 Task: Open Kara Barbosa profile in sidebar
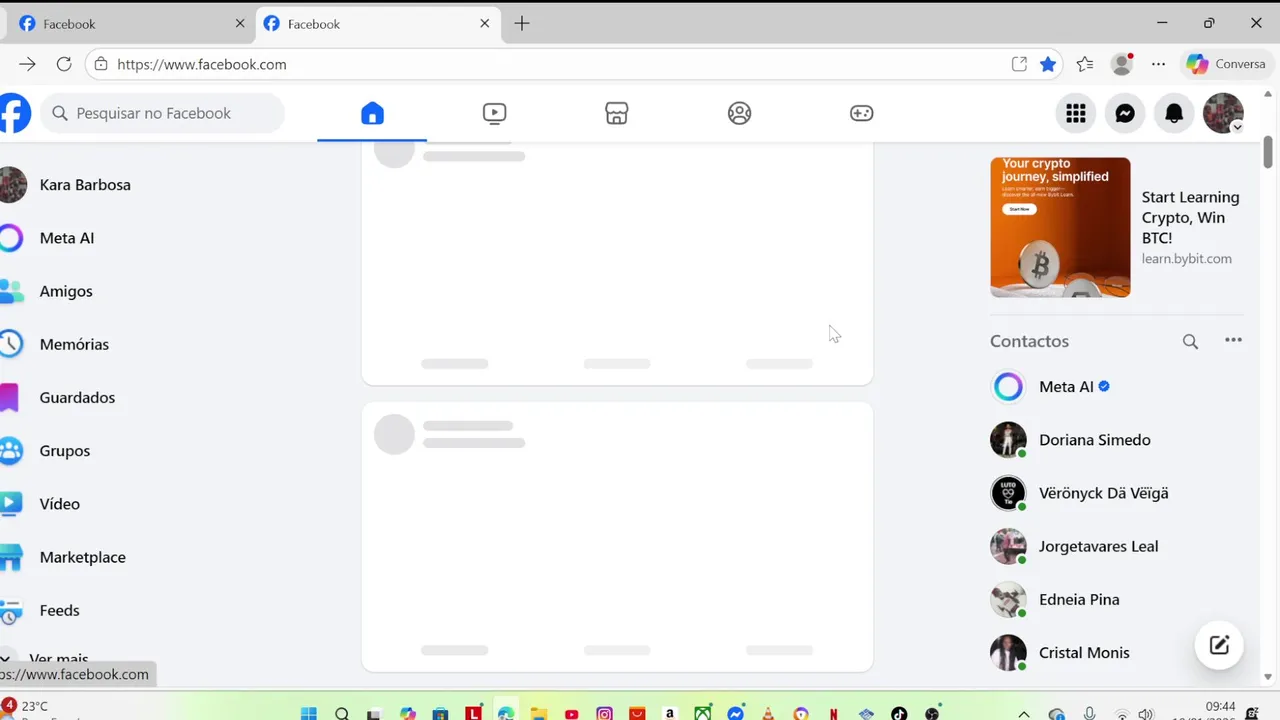[x=85, y=185]
